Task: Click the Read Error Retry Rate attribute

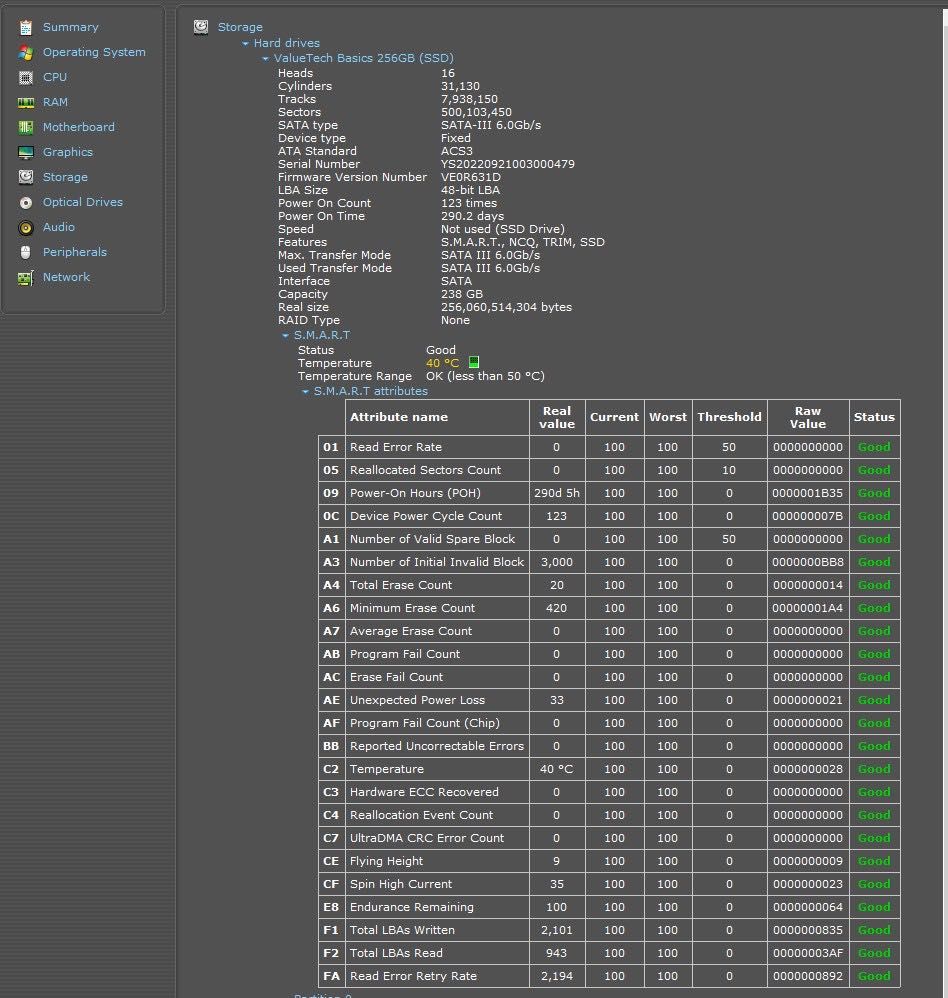Action: tap(413, 976)
